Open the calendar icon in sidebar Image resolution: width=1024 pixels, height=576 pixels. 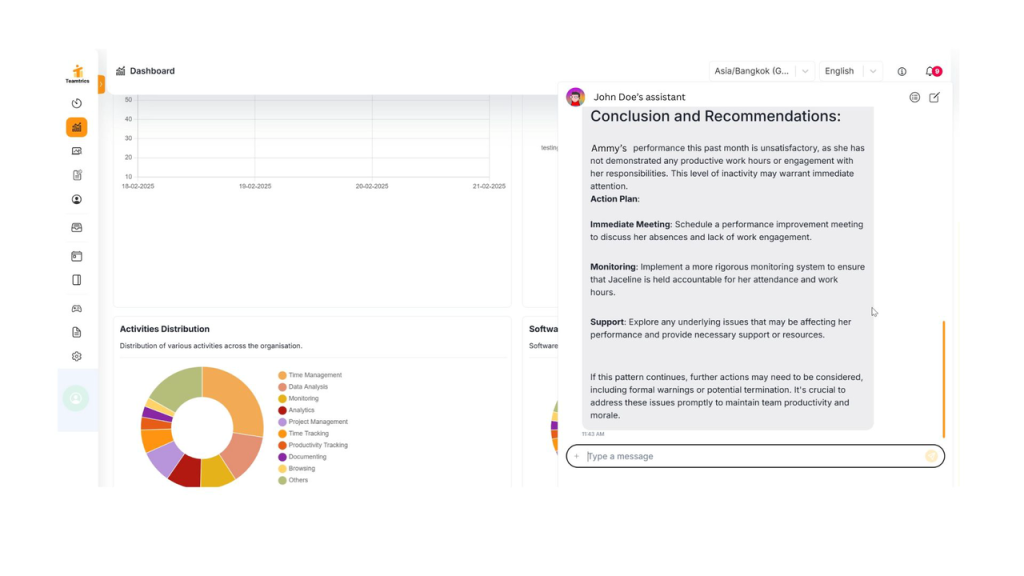tap(76, 255)
